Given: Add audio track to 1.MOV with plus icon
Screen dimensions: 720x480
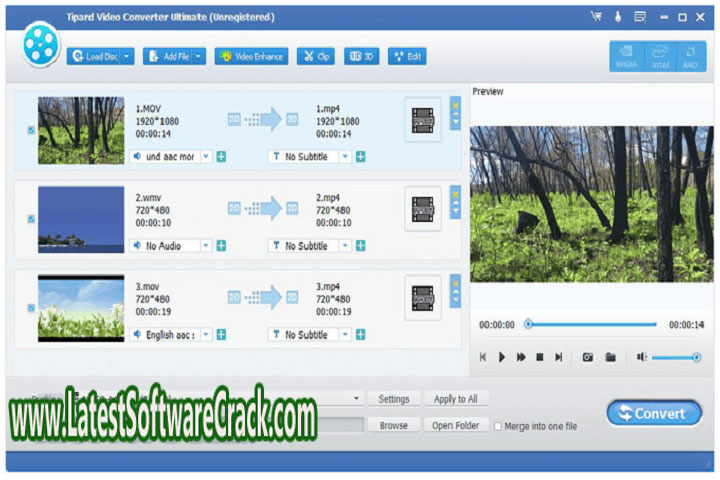Looking at the screenshot, I should tap(221, 156).
